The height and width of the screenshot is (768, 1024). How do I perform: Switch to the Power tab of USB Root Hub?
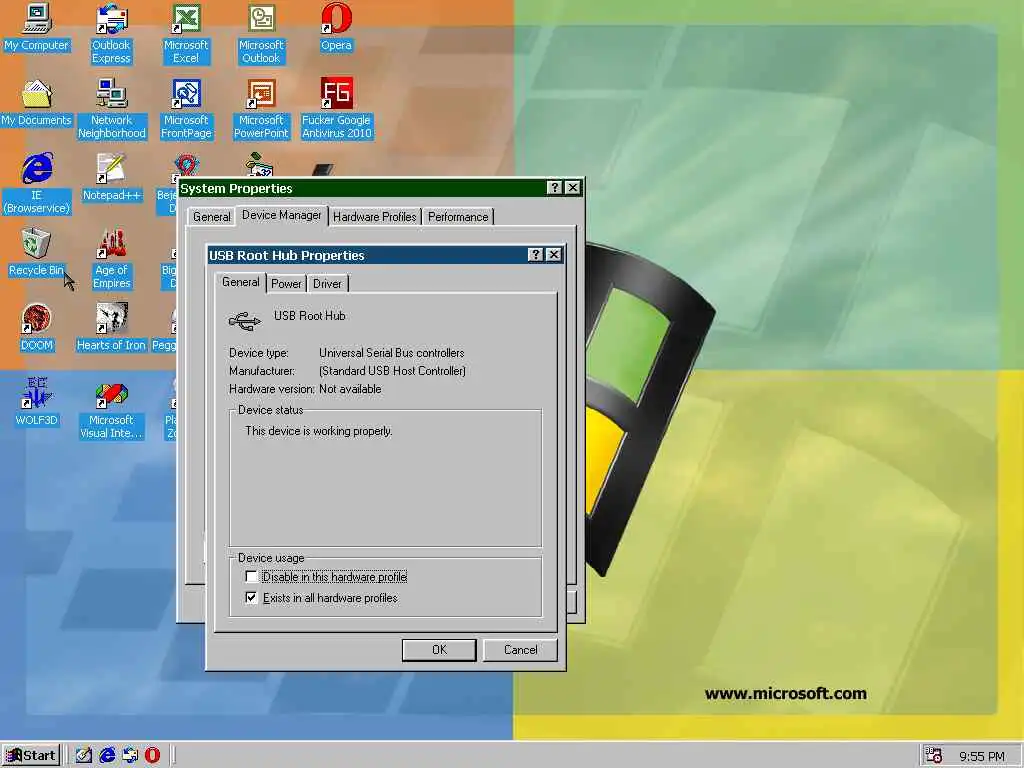tap(286, 283)
